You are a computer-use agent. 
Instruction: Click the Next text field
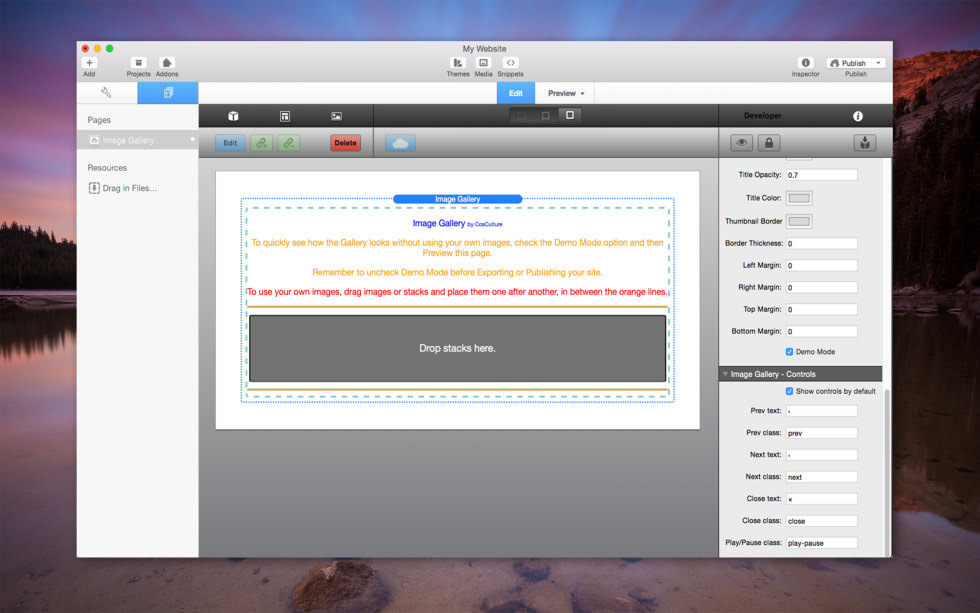pos(821,455)
